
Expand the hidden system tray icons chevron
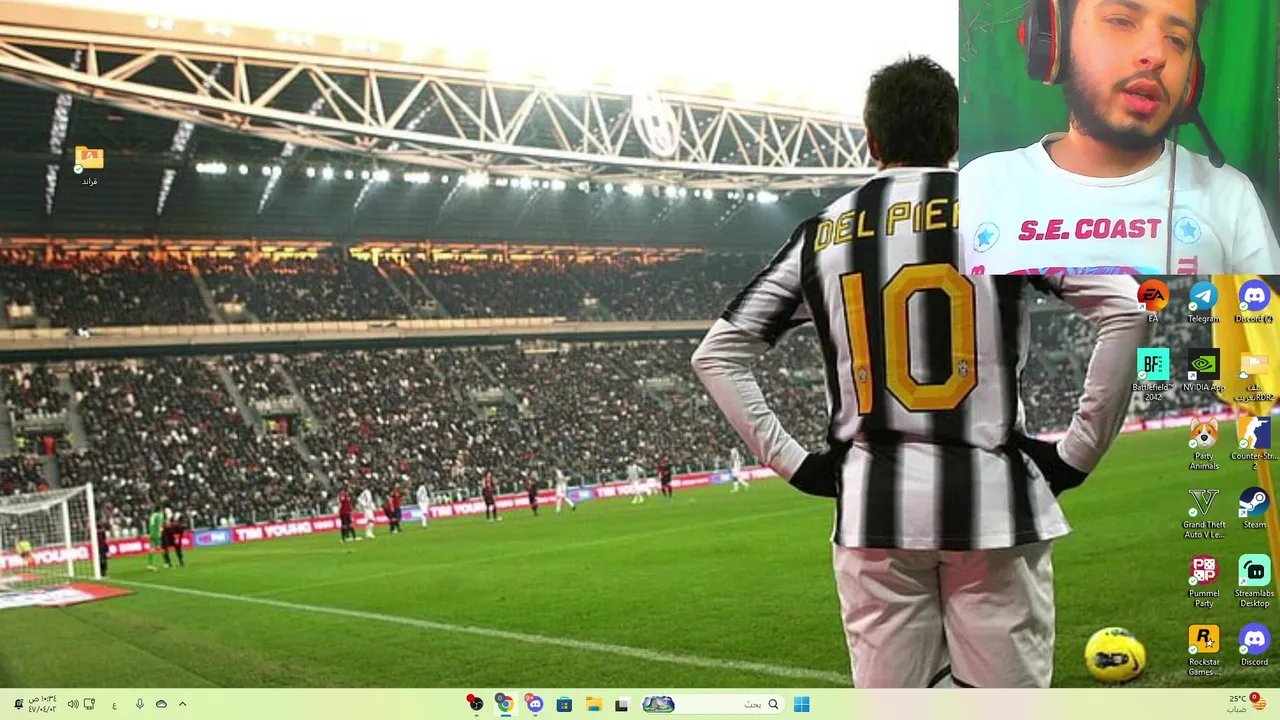(x=182, y=704)
